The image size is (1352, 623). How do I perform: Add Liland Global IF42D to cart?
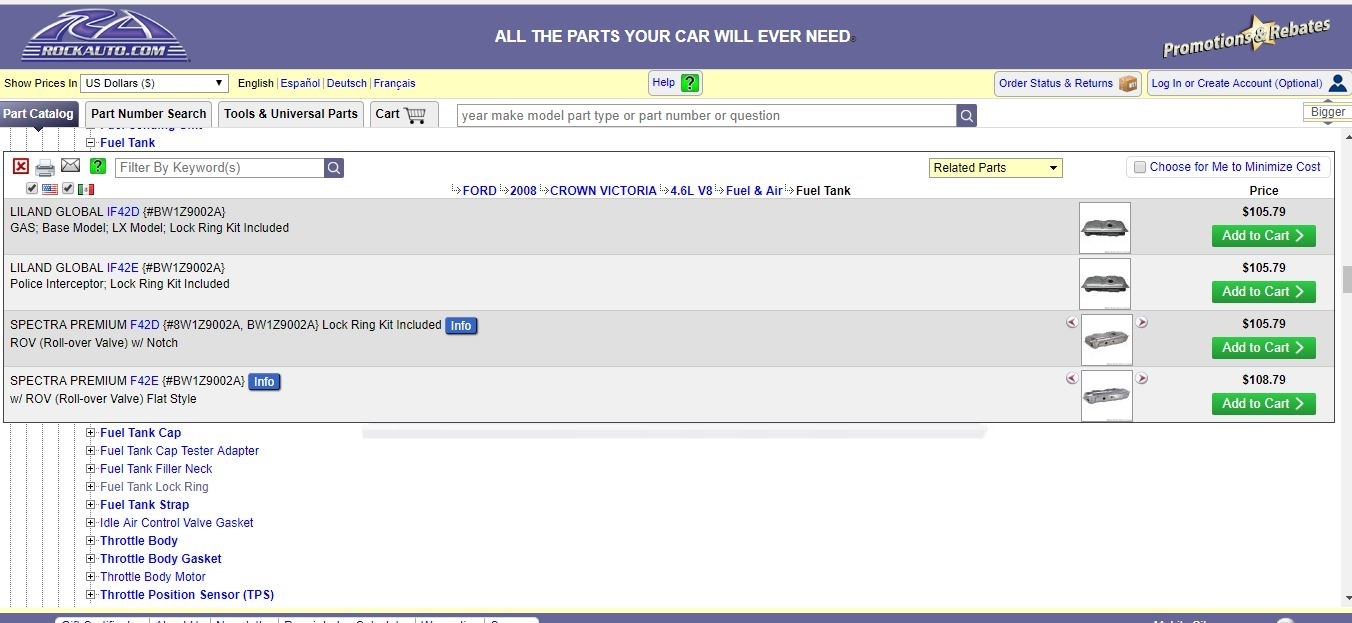click(x=1263, y=236)
